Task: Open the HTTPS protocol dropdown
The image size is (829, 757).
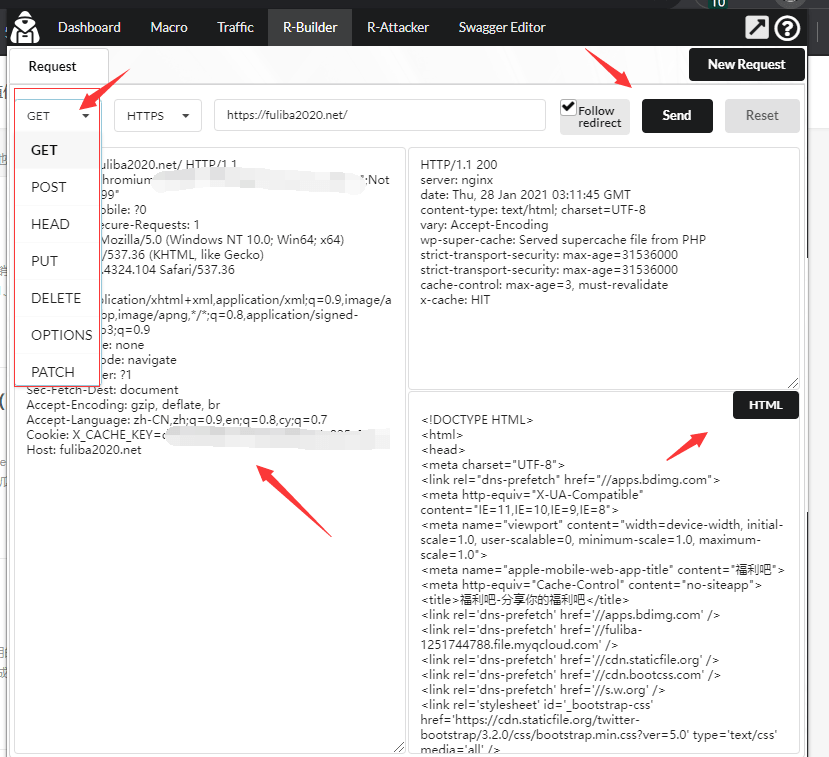Action: point(158,116)
